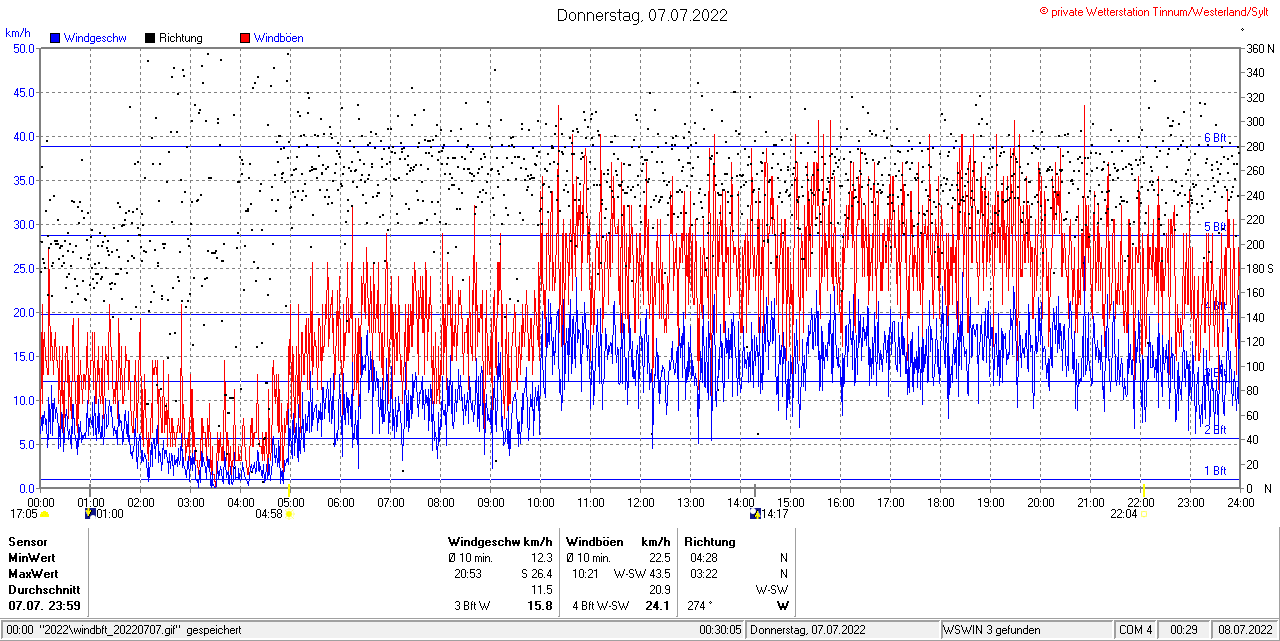Screen dimensions: 1280x641
Task: Click the 00:30:05 status bar time
Action: pyautogui.click(x=720, y=630)
